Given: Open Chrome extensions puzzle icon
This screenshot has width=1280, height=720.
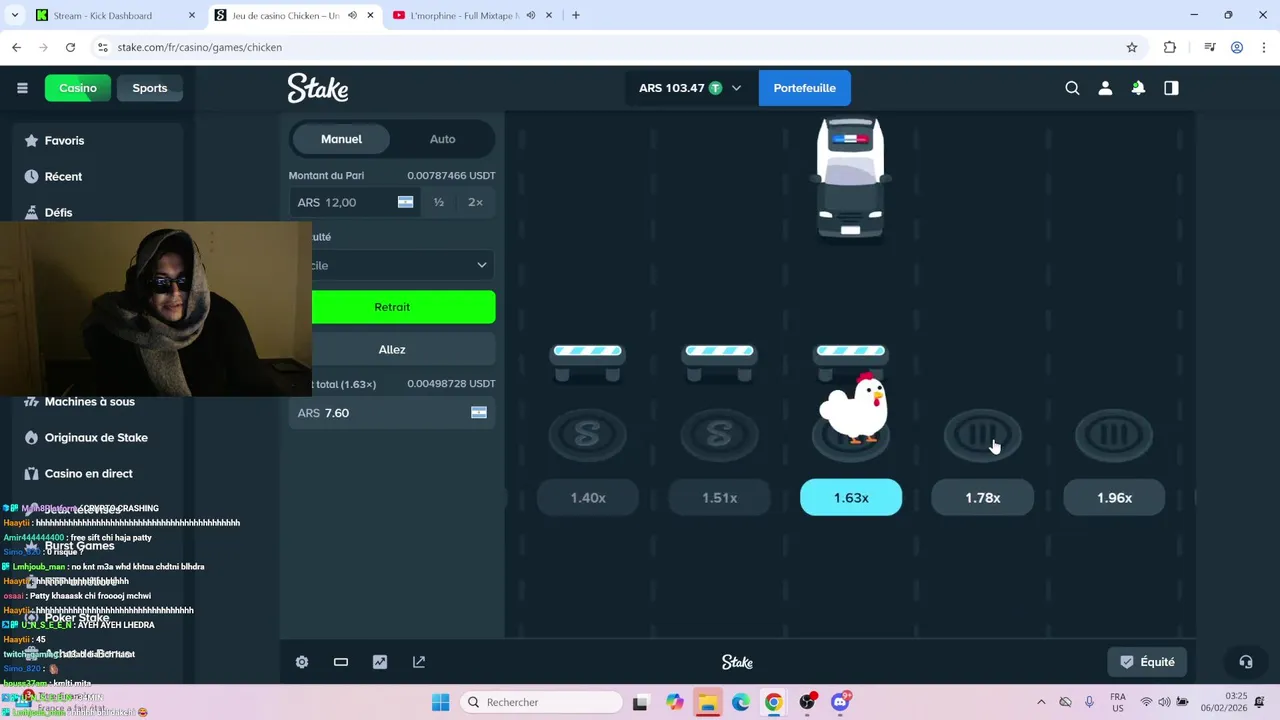Looking at the screenshot, I should tap(1170, 47).
